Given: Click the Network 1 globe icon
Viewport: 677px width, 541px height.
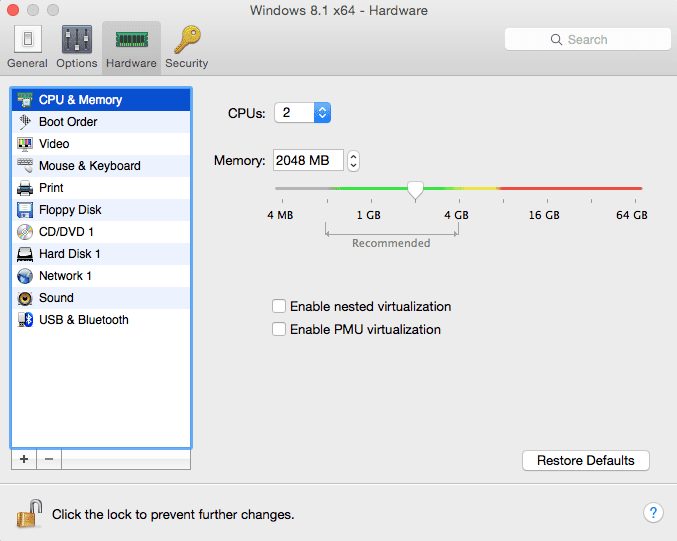Looking at the screenshot, I should click(25, 276).
